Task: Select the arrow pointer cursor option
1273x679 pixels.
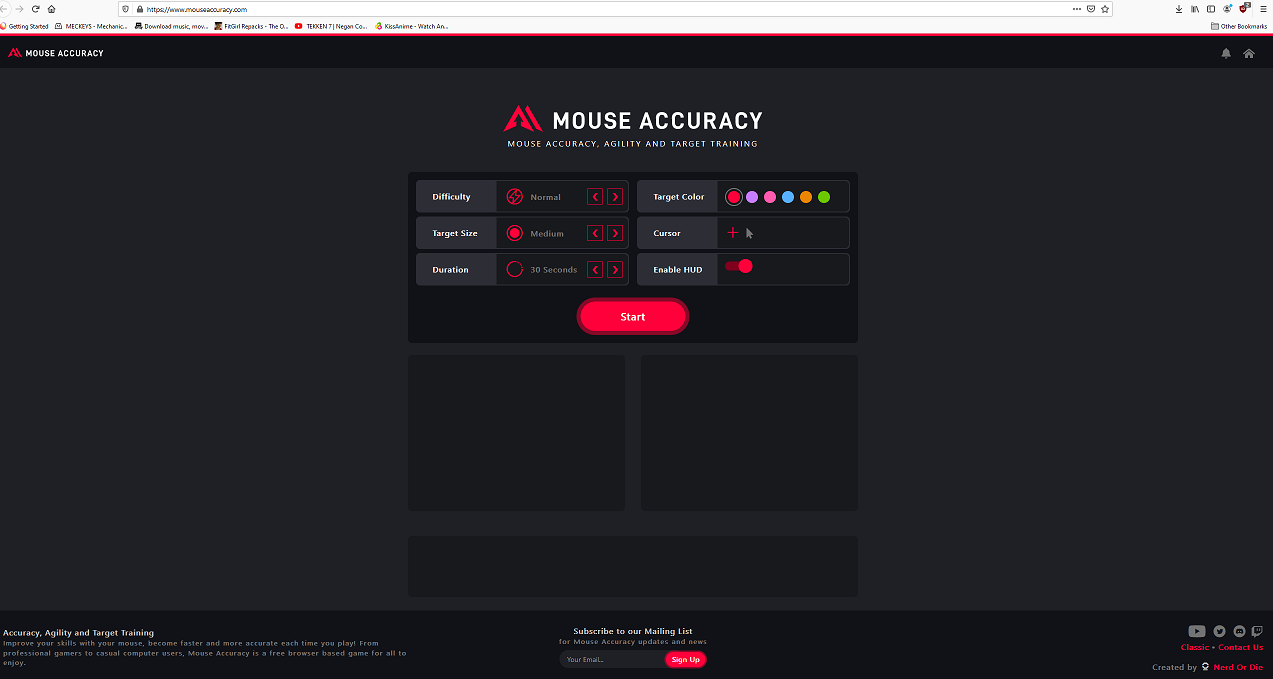Action: click(x=750, y=233)
